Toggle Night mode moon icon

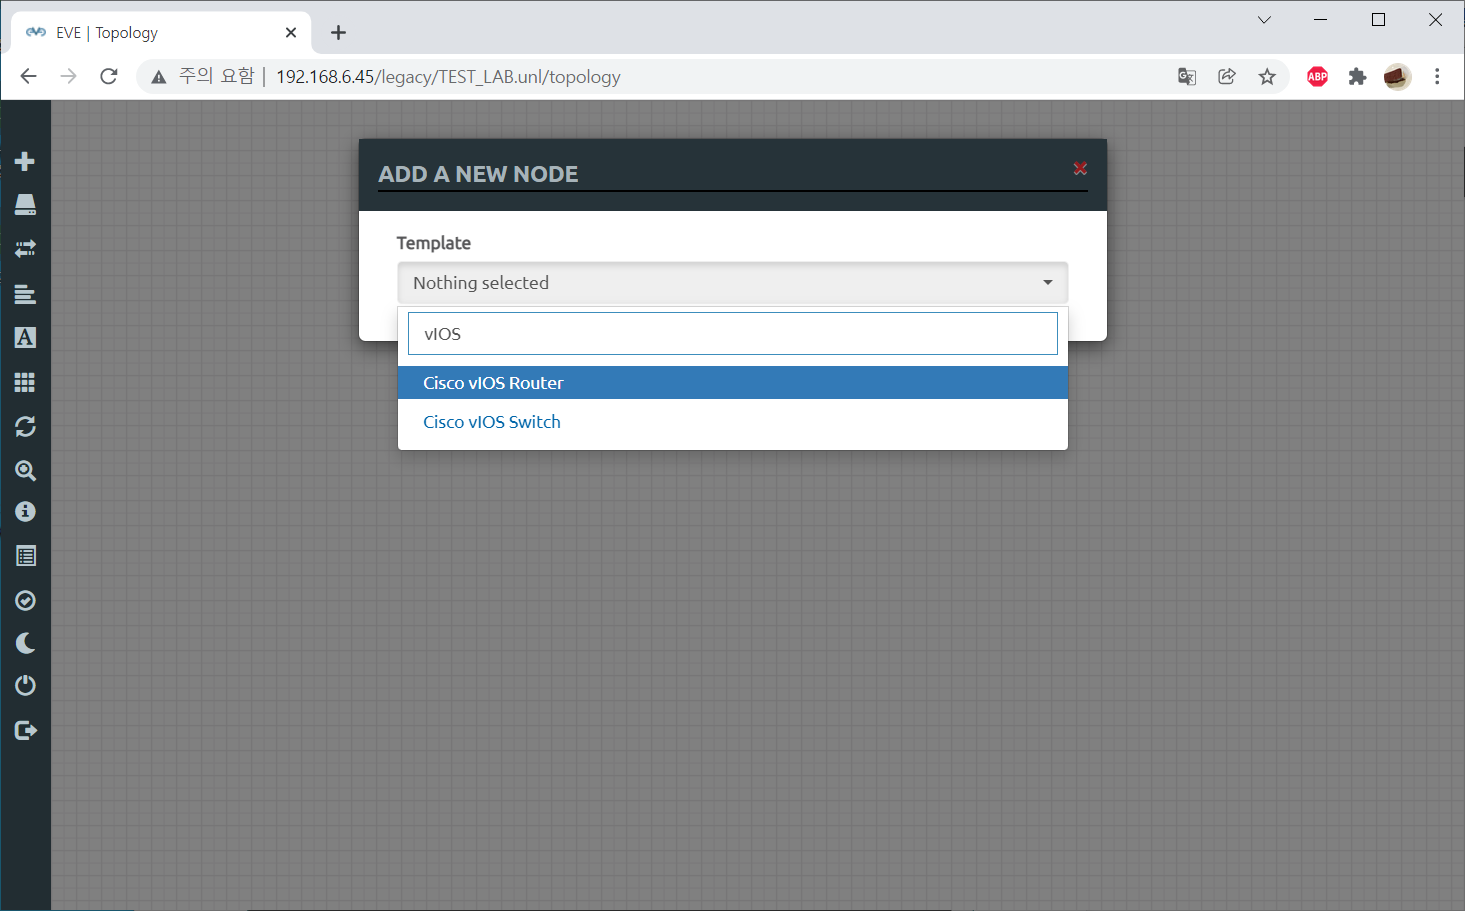point(25,643)
